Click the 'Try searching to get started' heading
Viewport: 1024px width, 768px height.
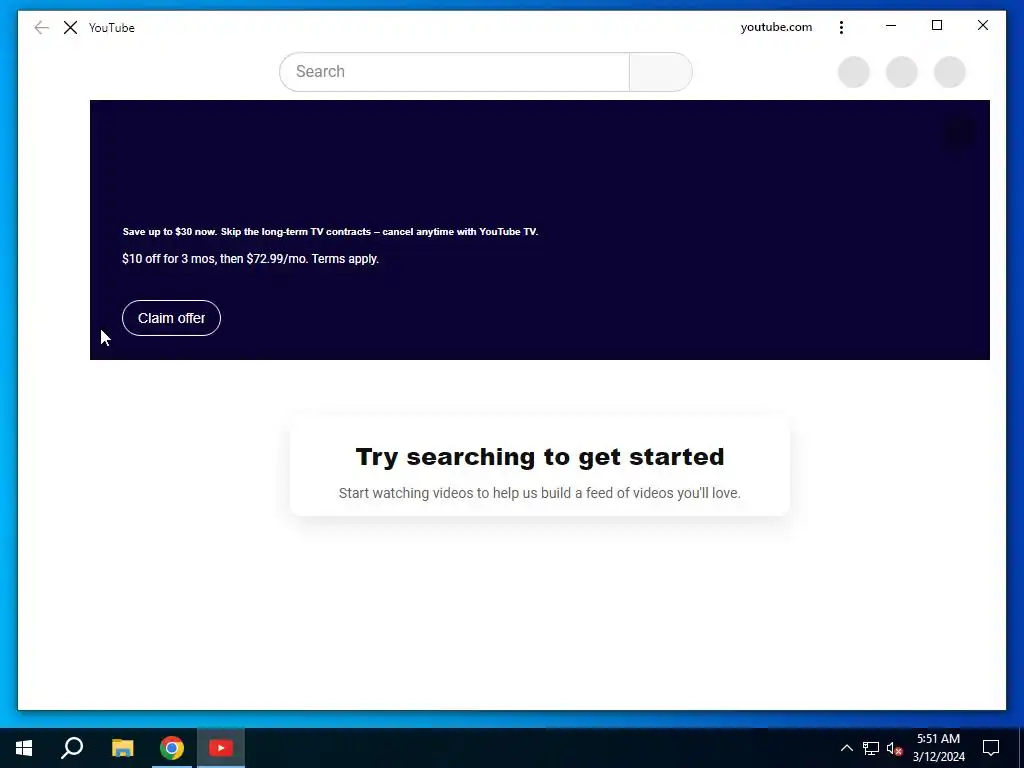point(539,456)
